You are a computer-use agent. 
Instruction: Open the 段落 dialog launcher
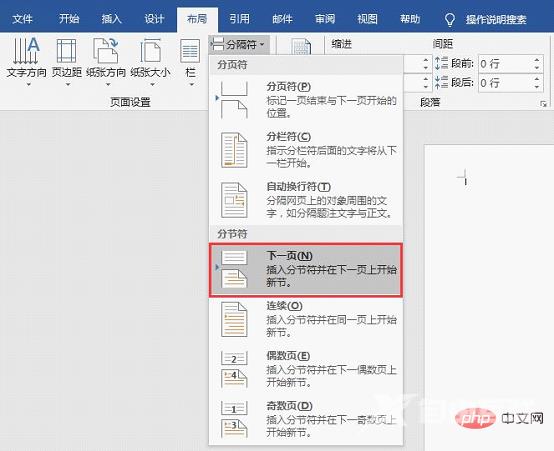click(x=543, y=104)
